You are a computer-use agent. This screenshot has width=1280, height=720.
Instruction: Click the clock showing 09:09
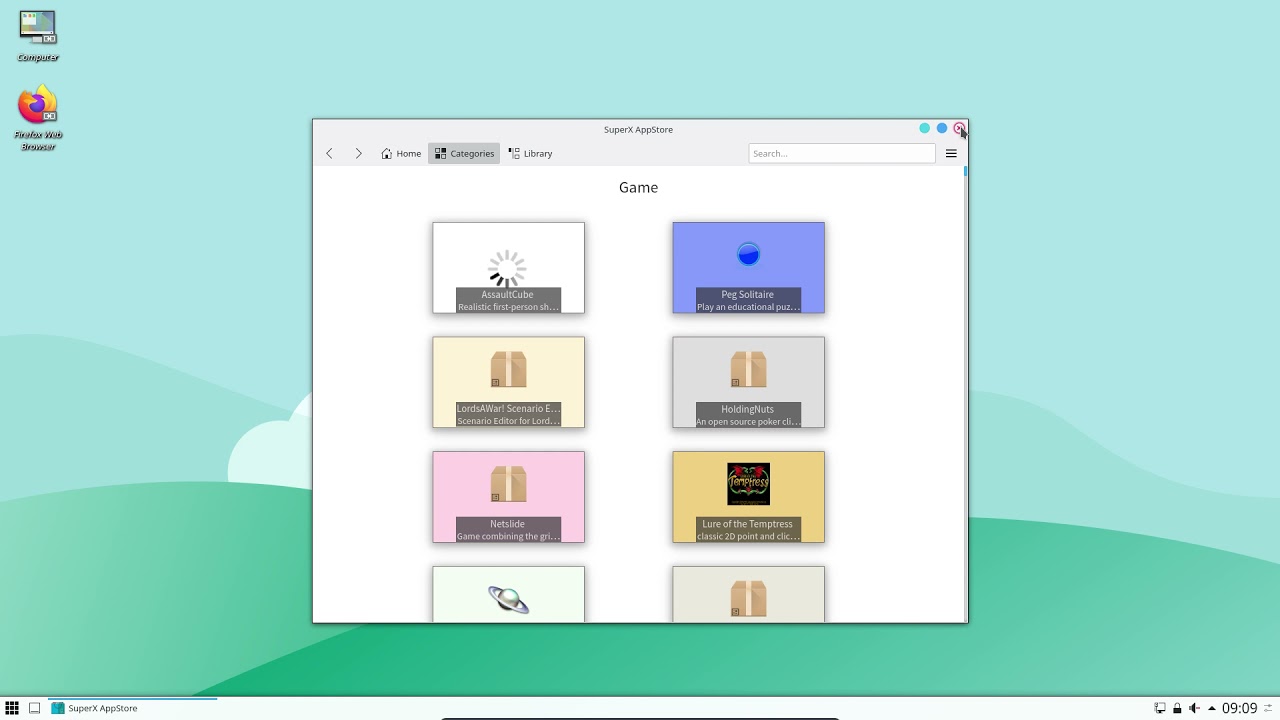1239,708
